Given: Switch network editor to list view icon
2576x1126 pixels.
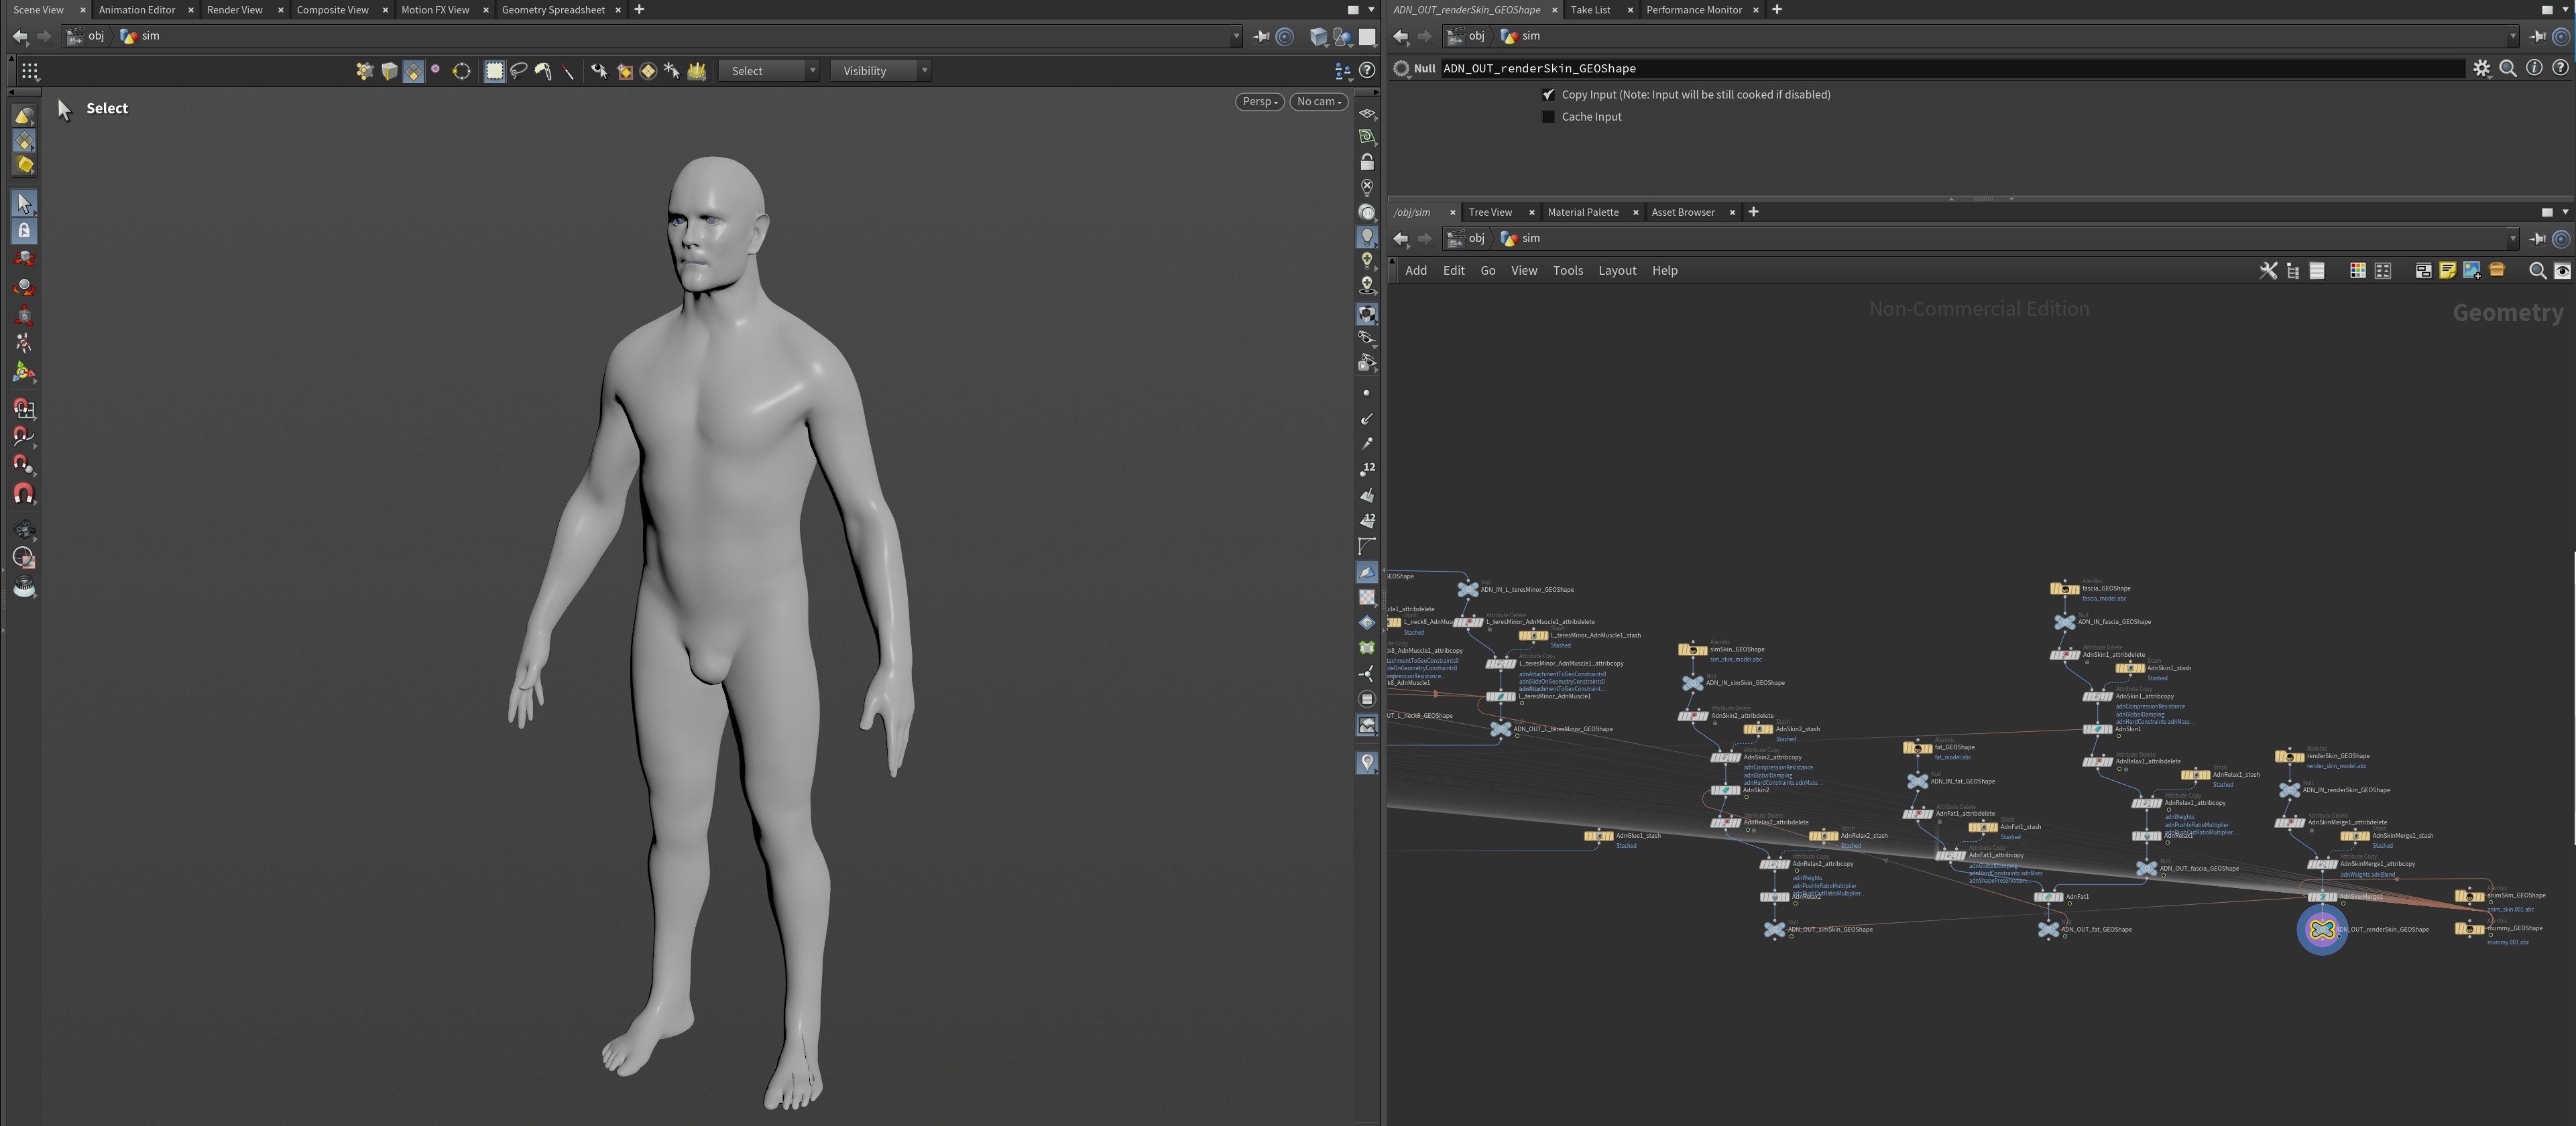Looking at the screenshot, I should (x=2317, y=270).
